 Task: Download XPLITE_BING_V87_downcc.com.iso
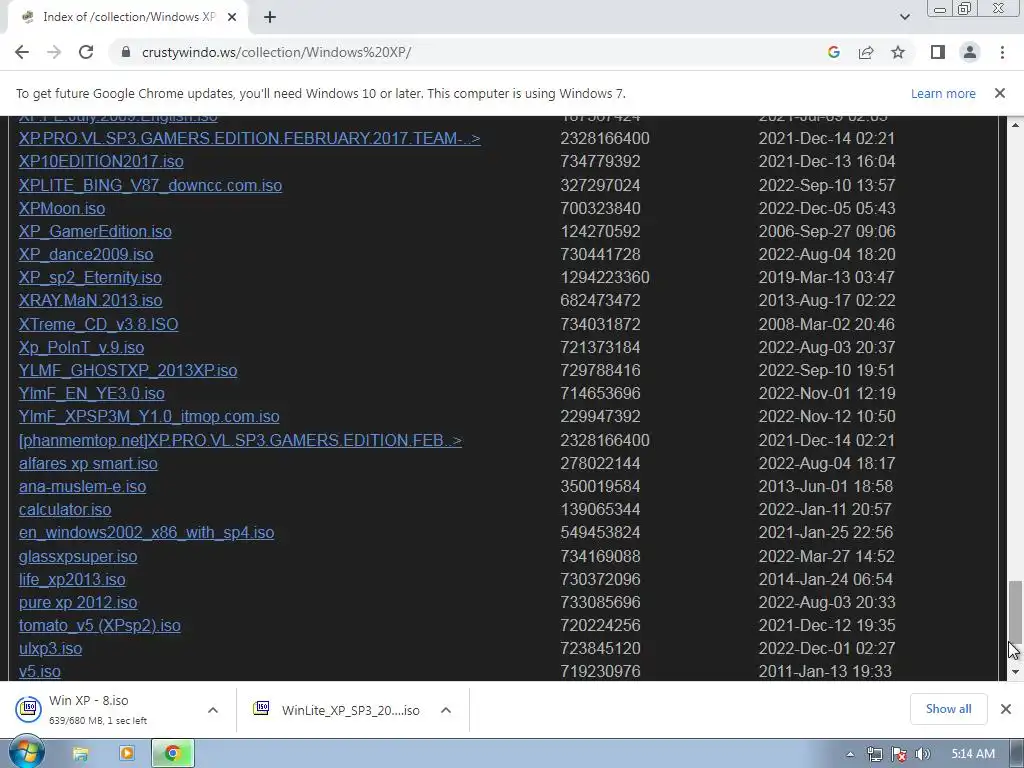click(x=150, y=185)
